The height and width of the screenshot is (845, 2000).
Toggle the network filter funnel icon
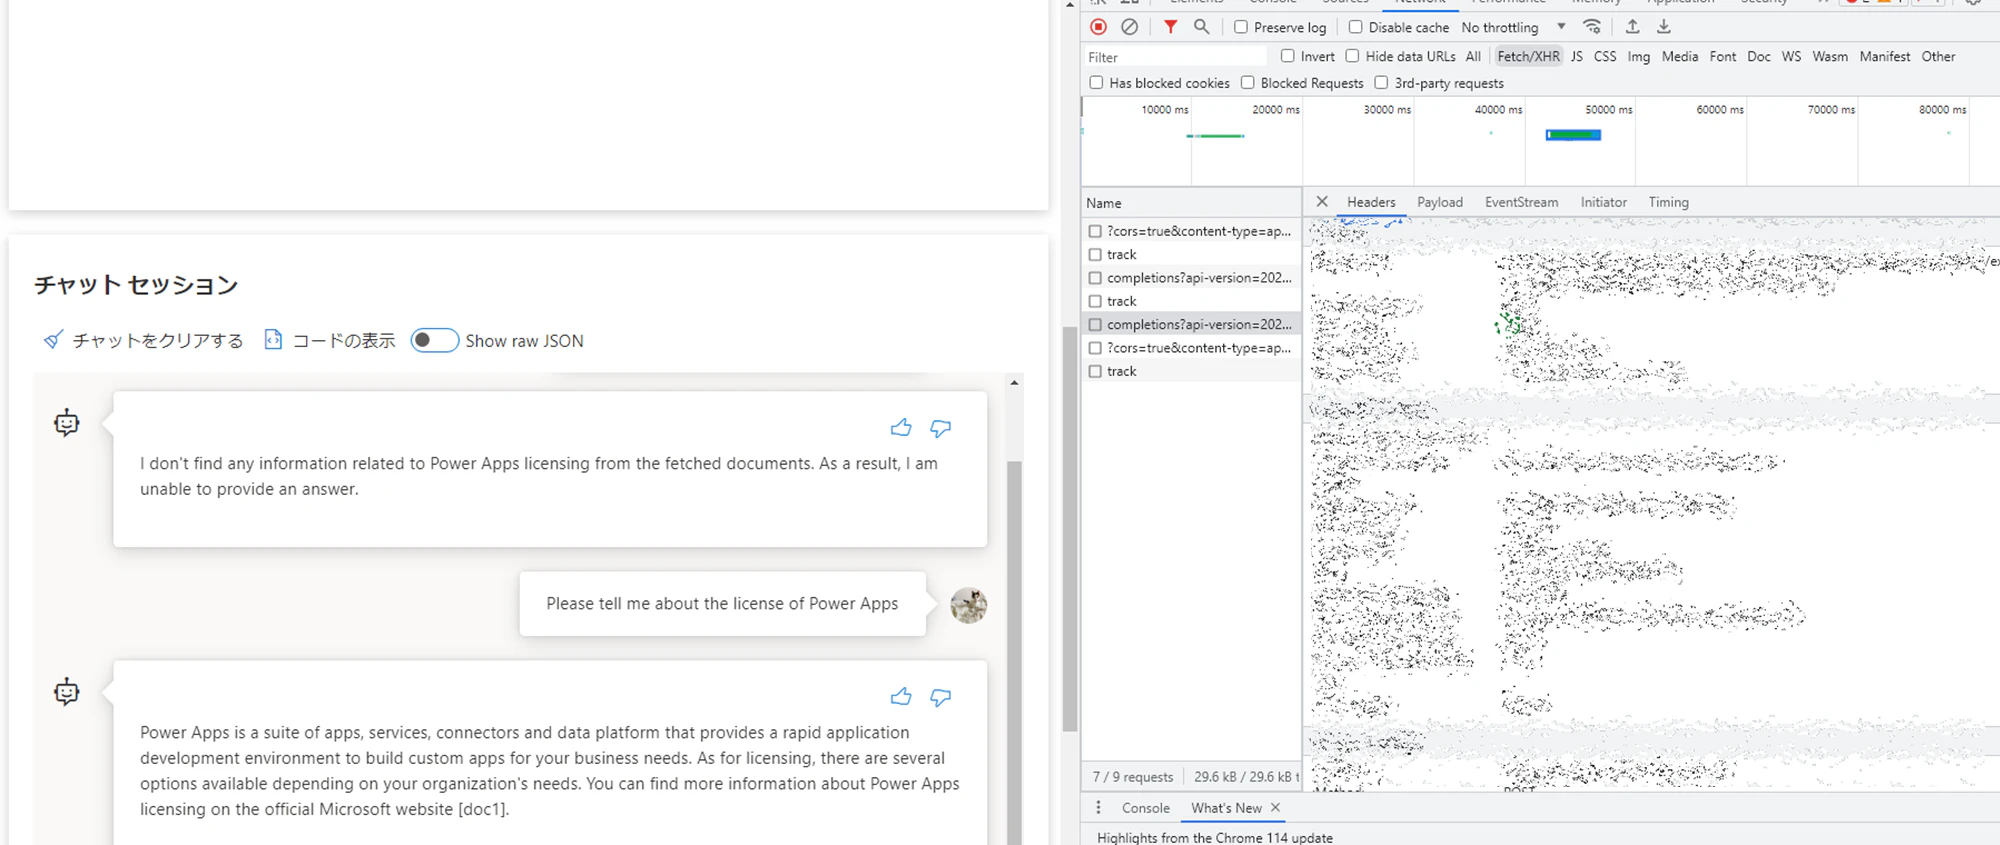point(1170,27)
